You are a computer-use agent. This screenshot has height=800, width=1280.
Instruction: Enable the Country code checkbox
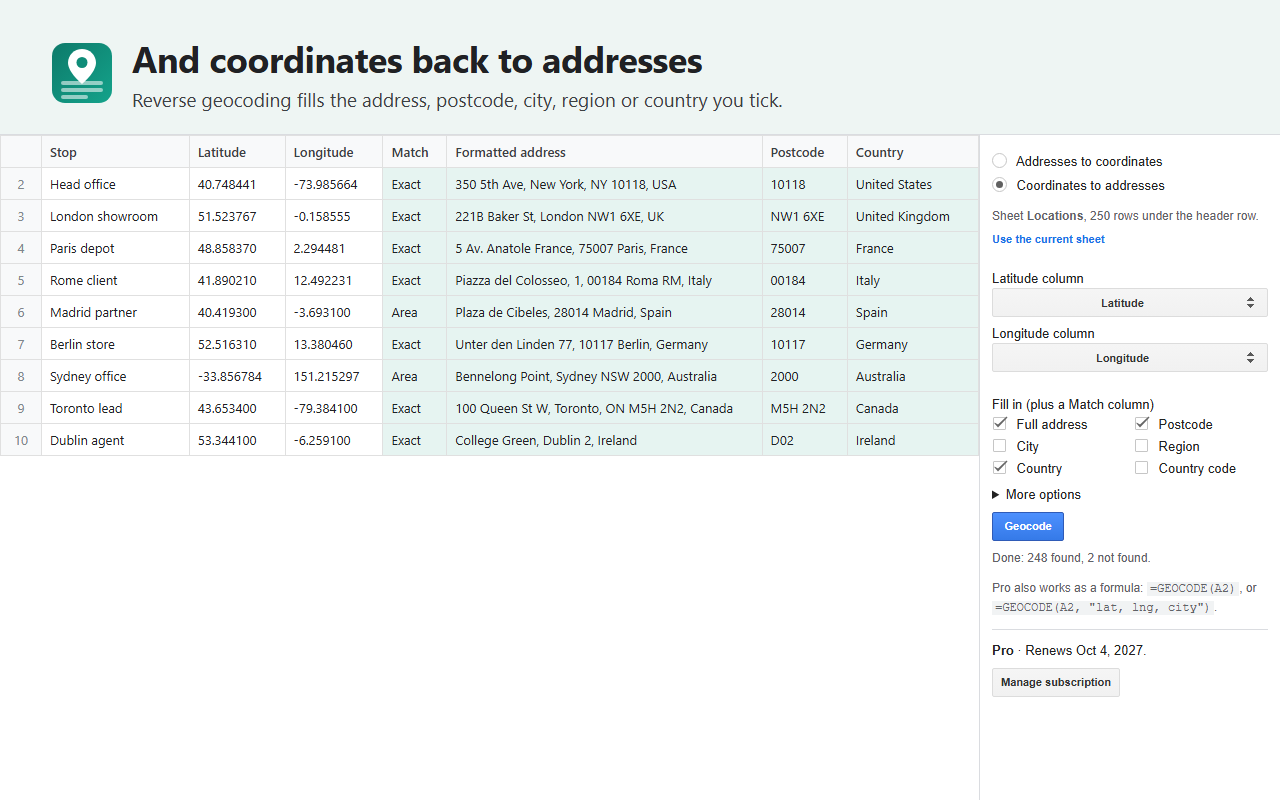(1141, 468)
